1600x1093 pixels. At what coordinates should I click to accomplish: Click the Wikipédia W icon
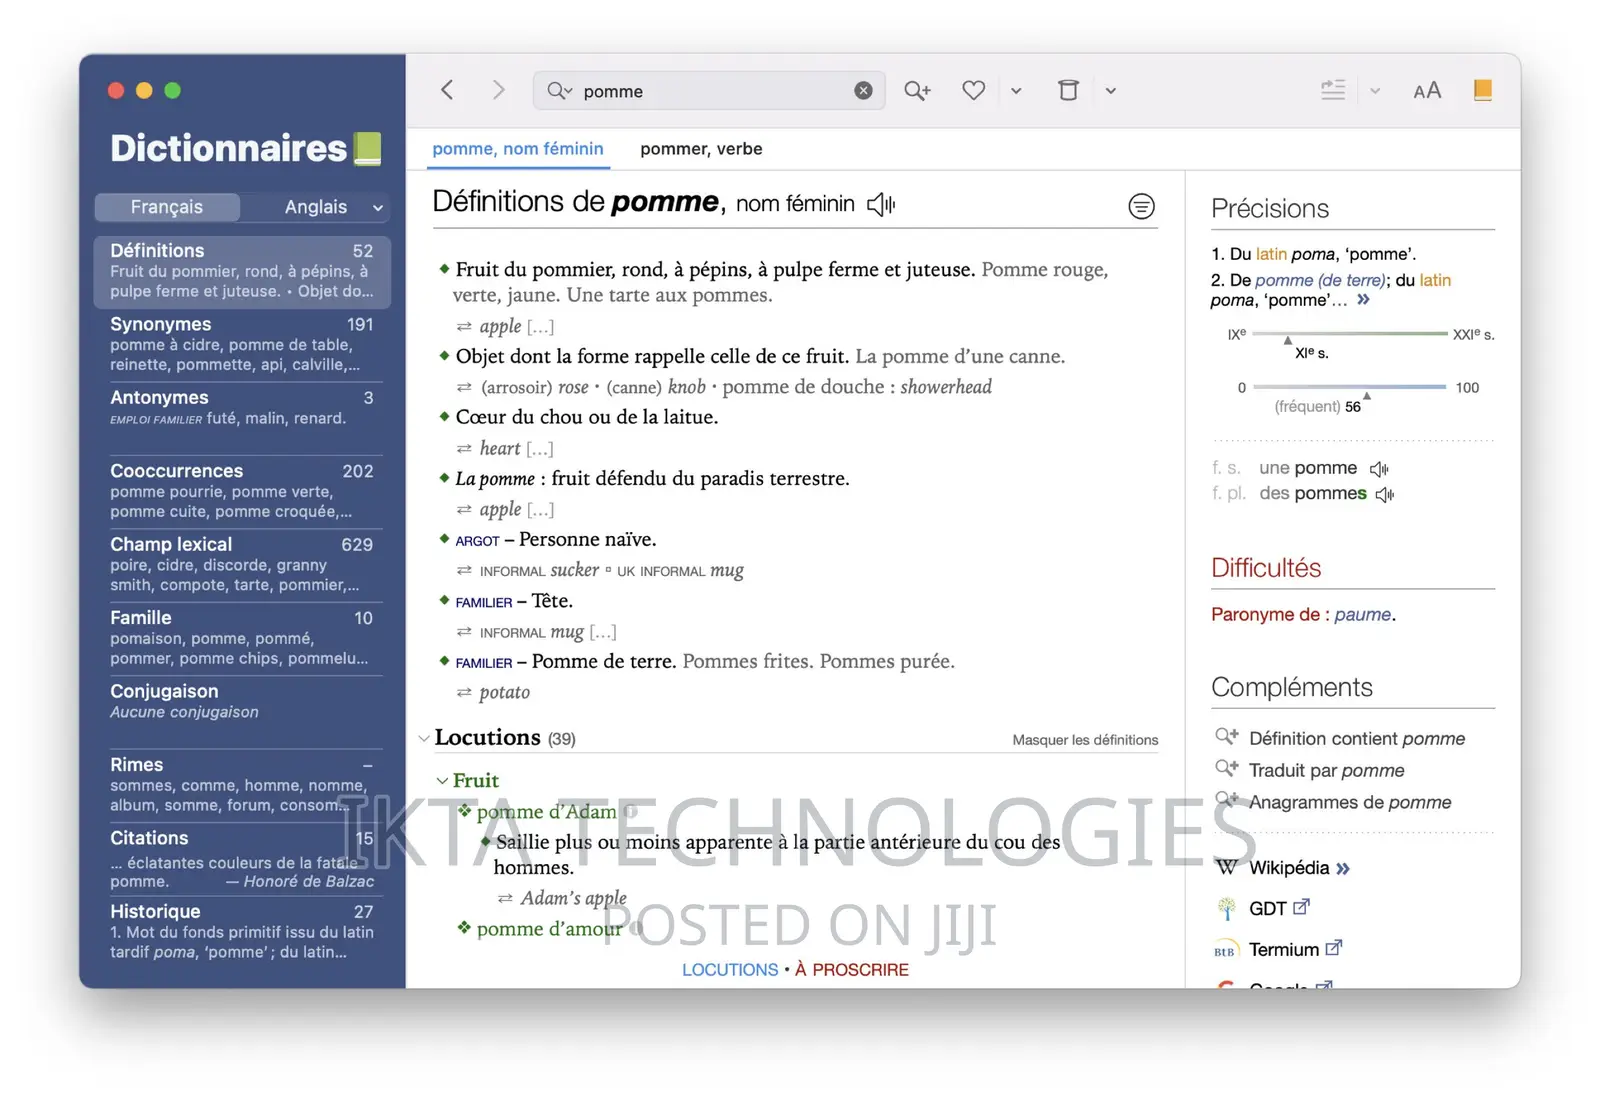pos(1226,868)
